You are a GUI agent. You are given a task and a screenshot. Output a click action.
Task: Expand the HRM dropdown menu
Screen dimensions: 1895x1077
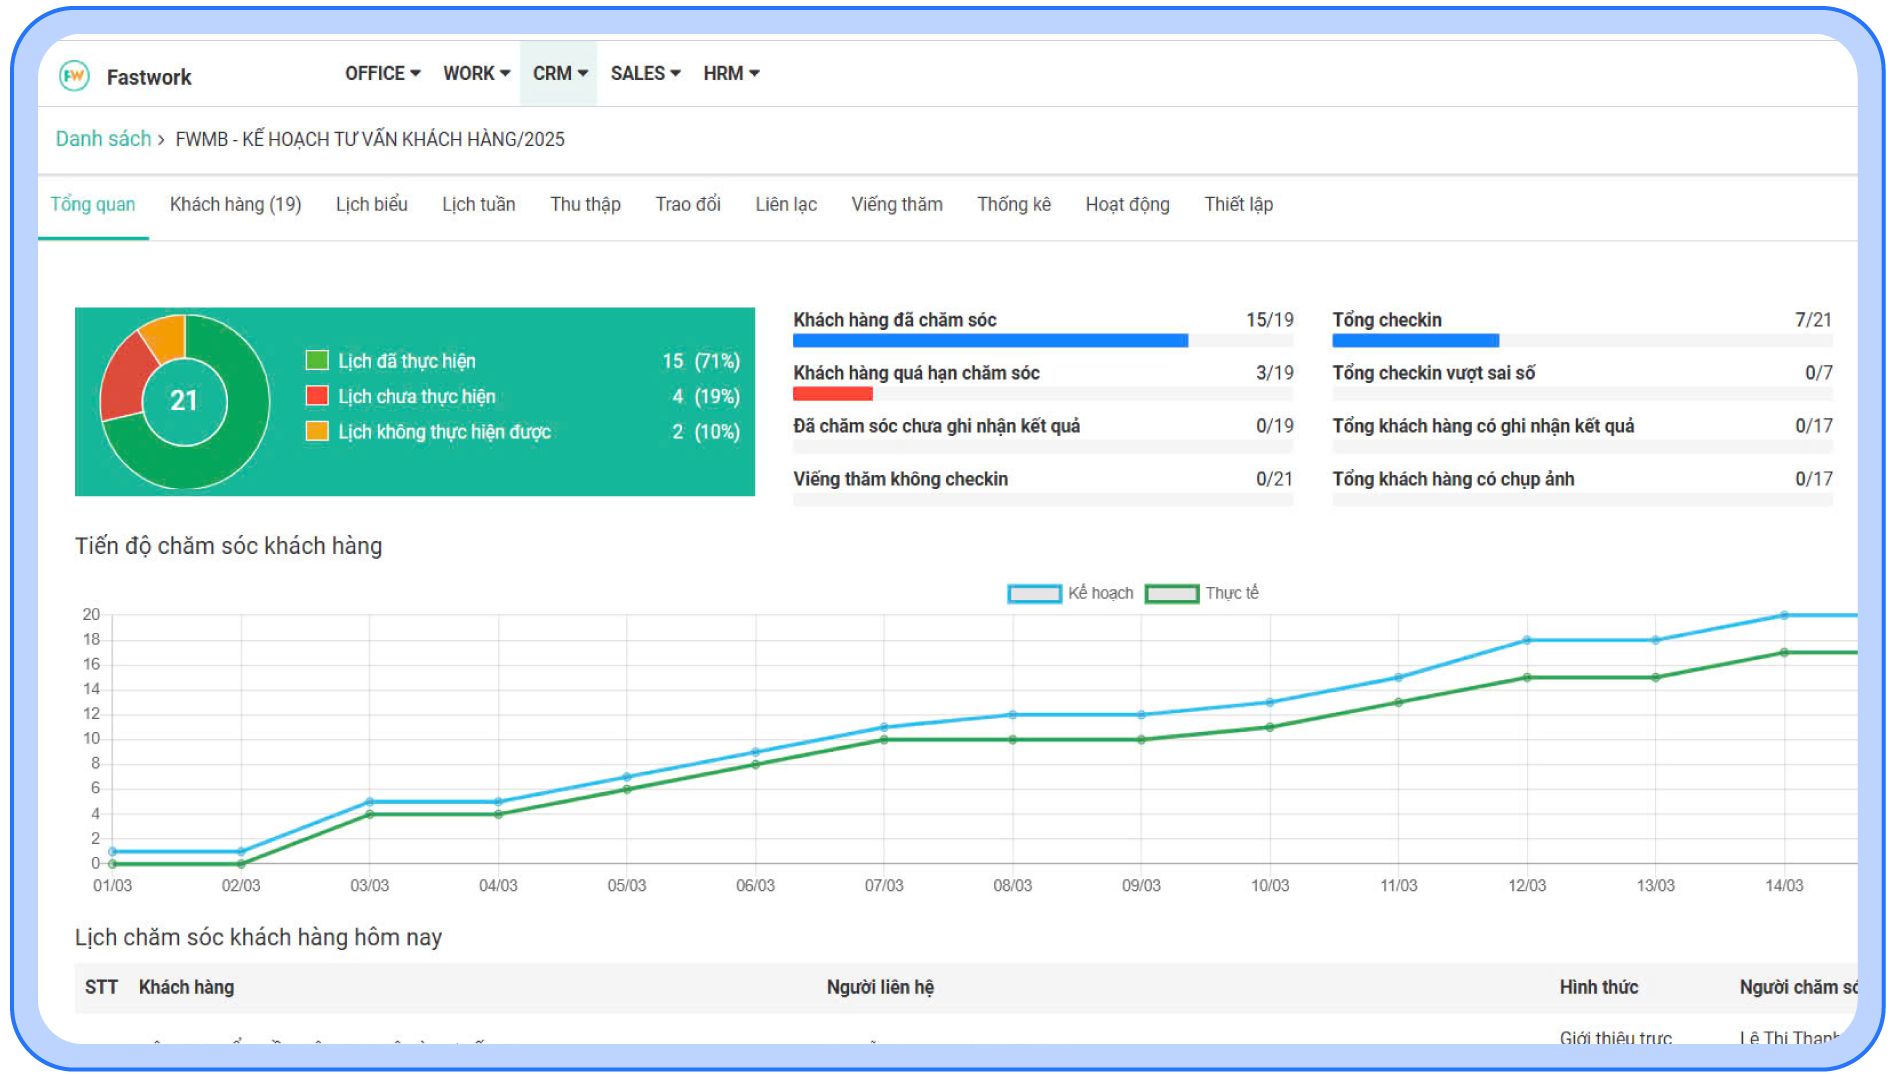click(730, 74)
